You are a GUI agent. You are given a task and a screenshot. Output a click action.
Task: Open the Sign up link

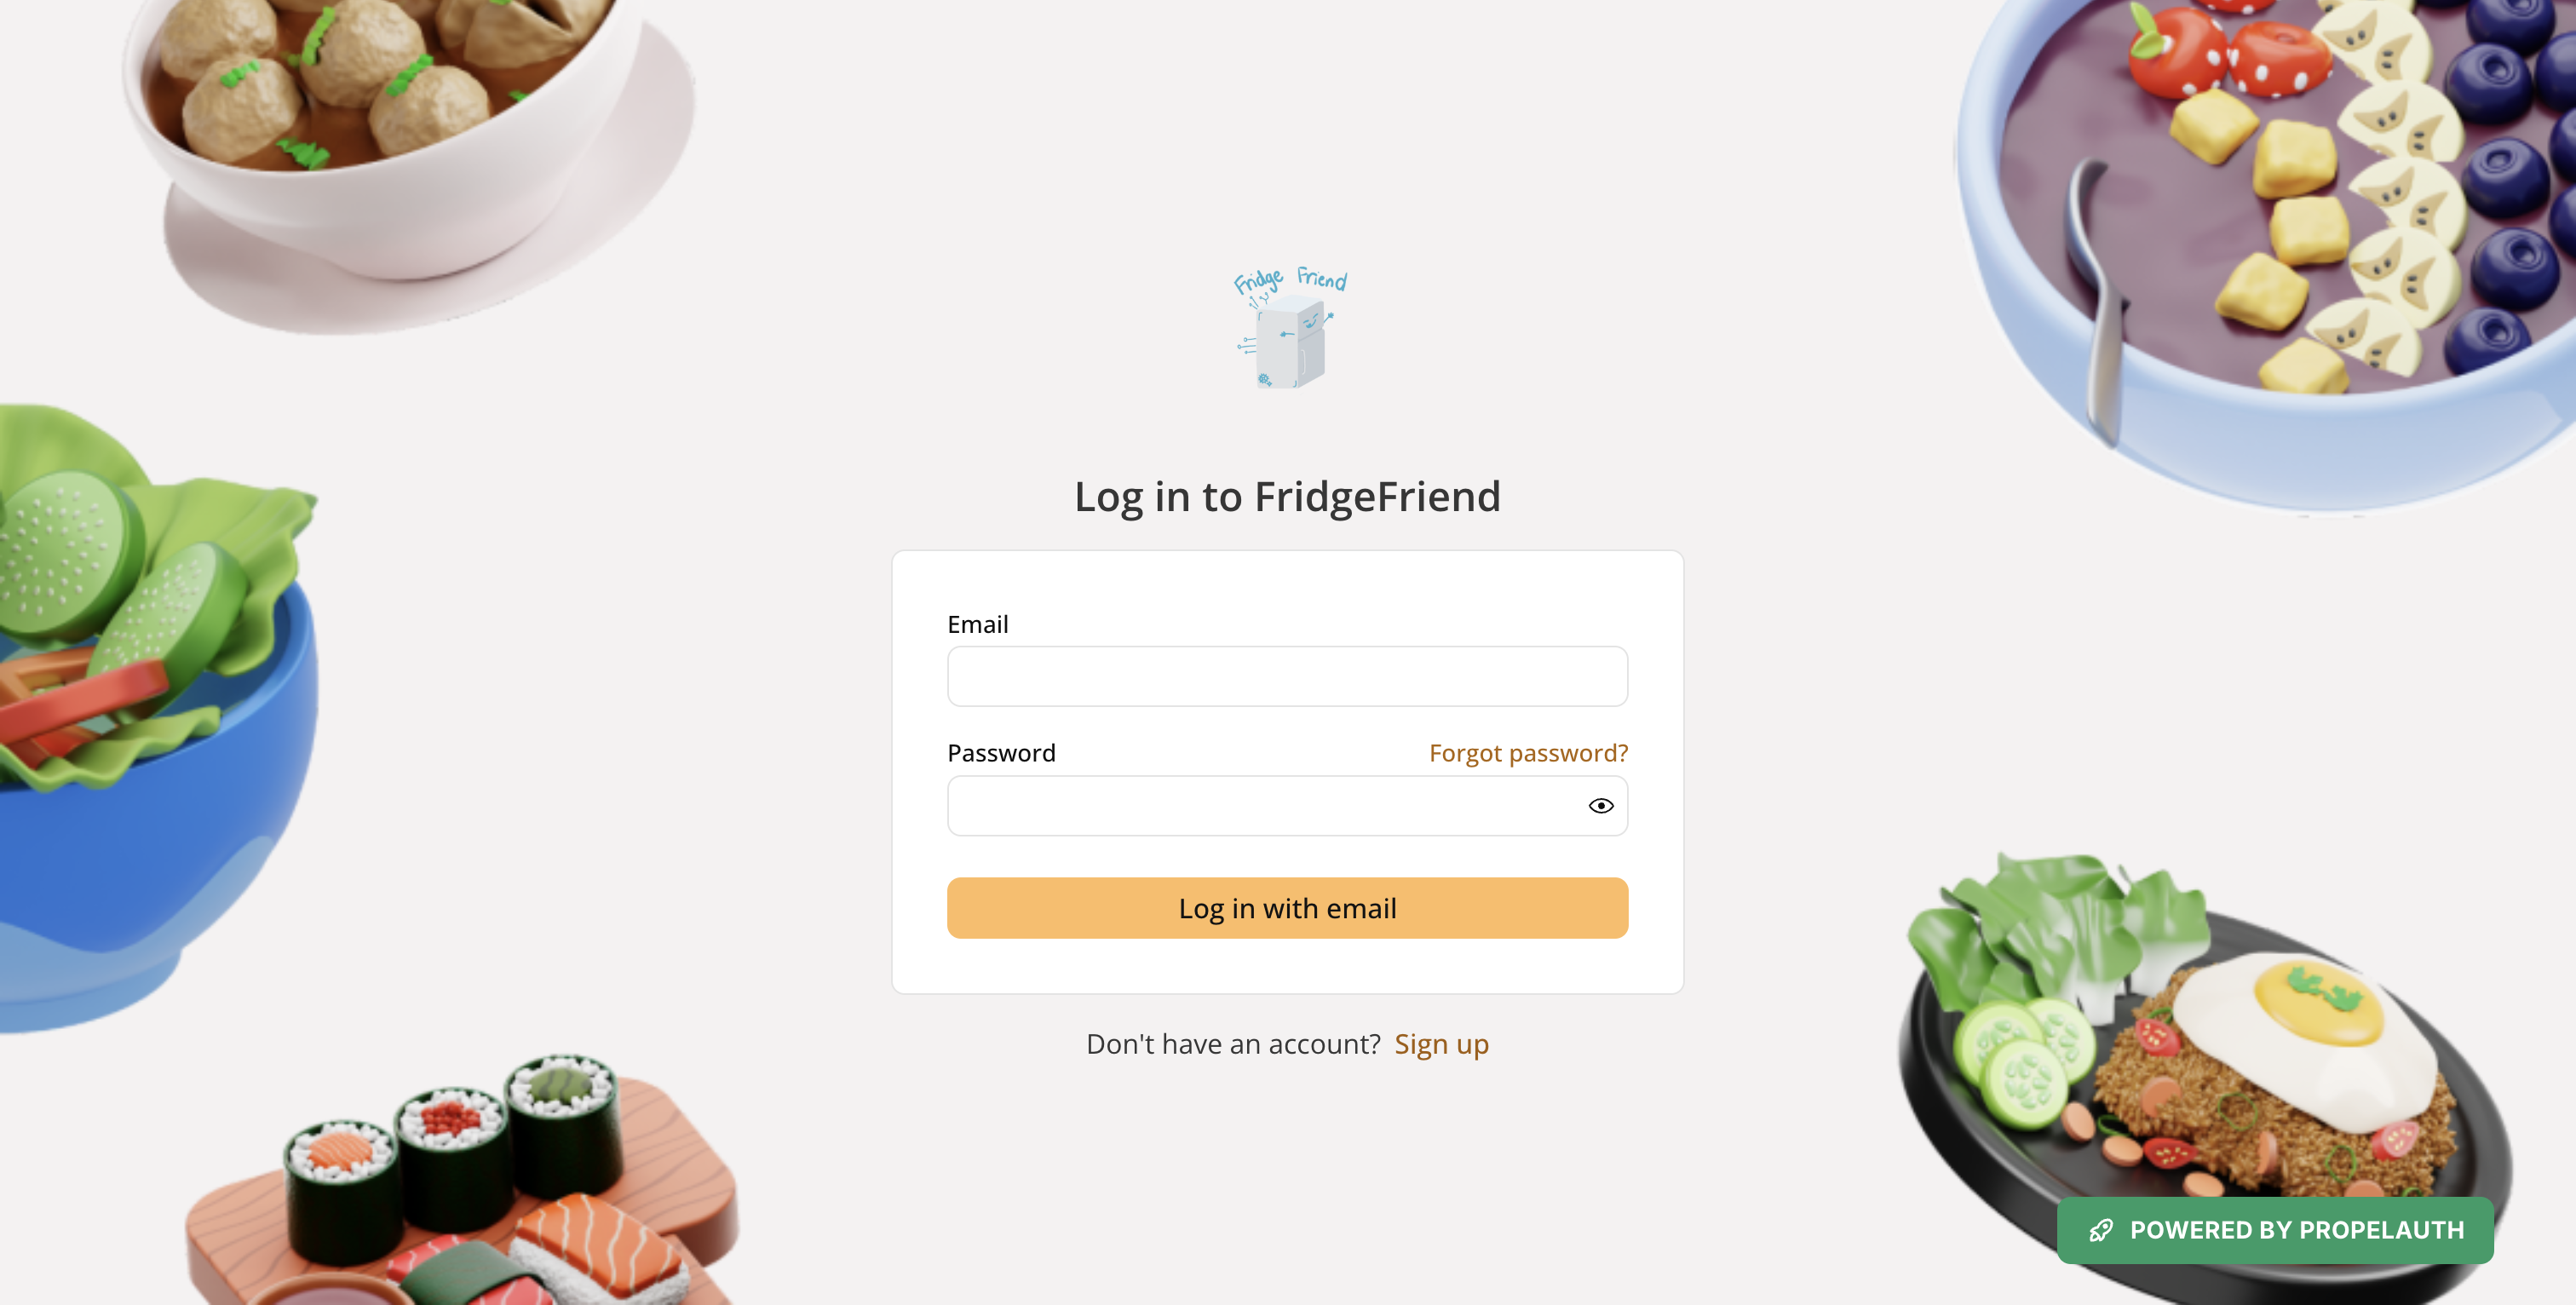[x=1441, y=1044]
